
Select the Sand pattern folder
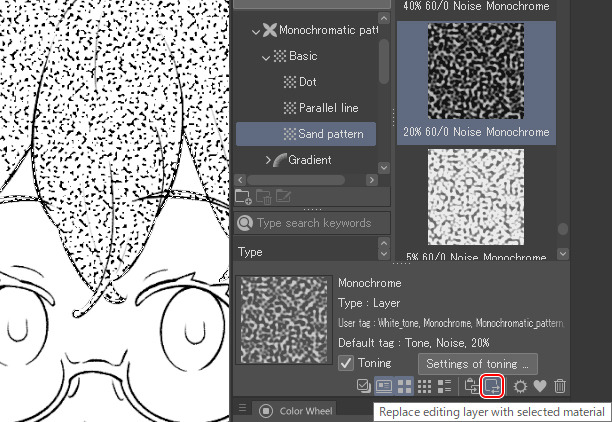click(x=306, y=134)
